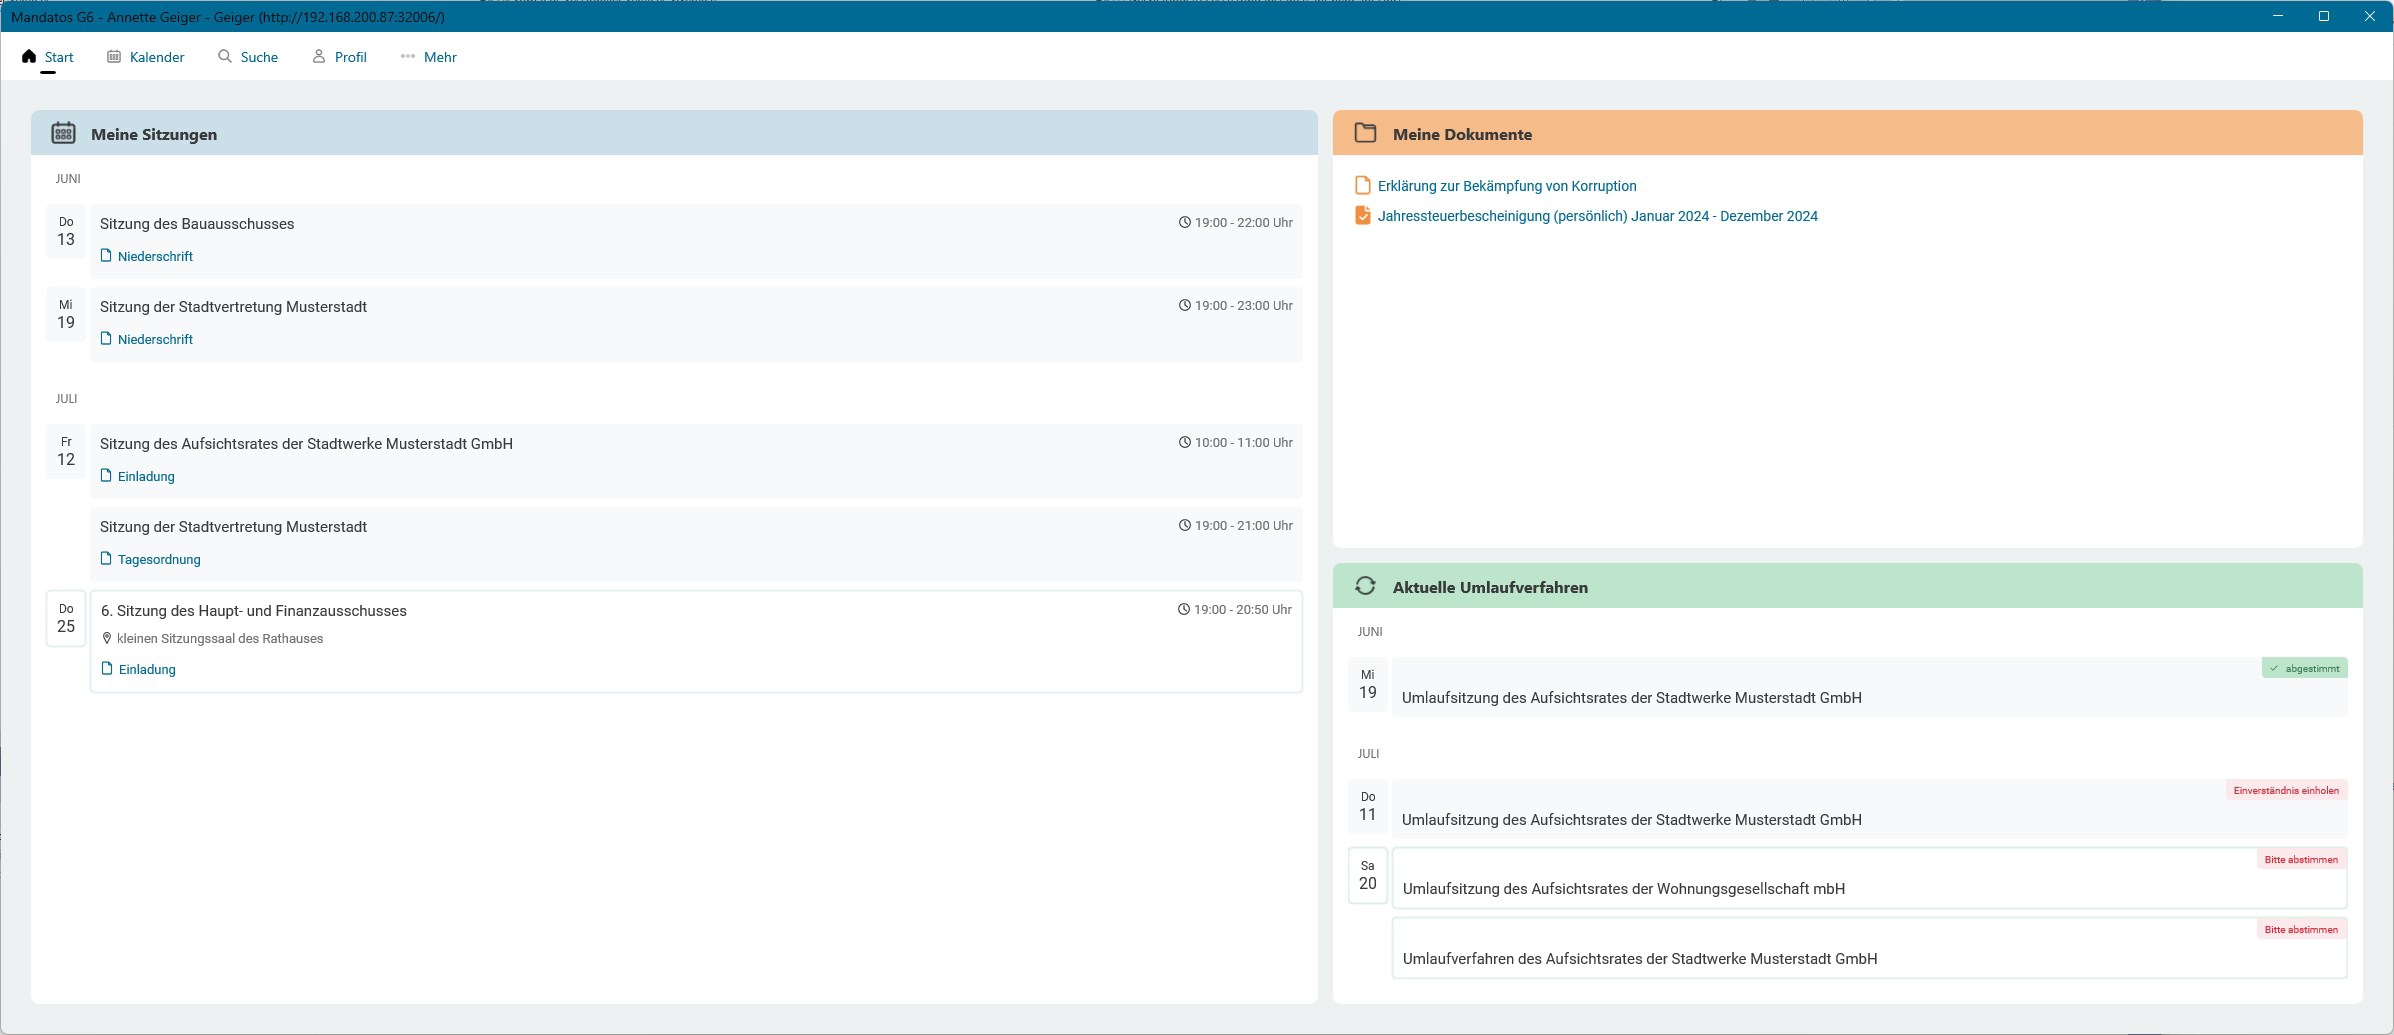2394x1035 pixels.
Task: Open the Tagesordnung link
Action: pyautogui.click(x=159, y=560)
